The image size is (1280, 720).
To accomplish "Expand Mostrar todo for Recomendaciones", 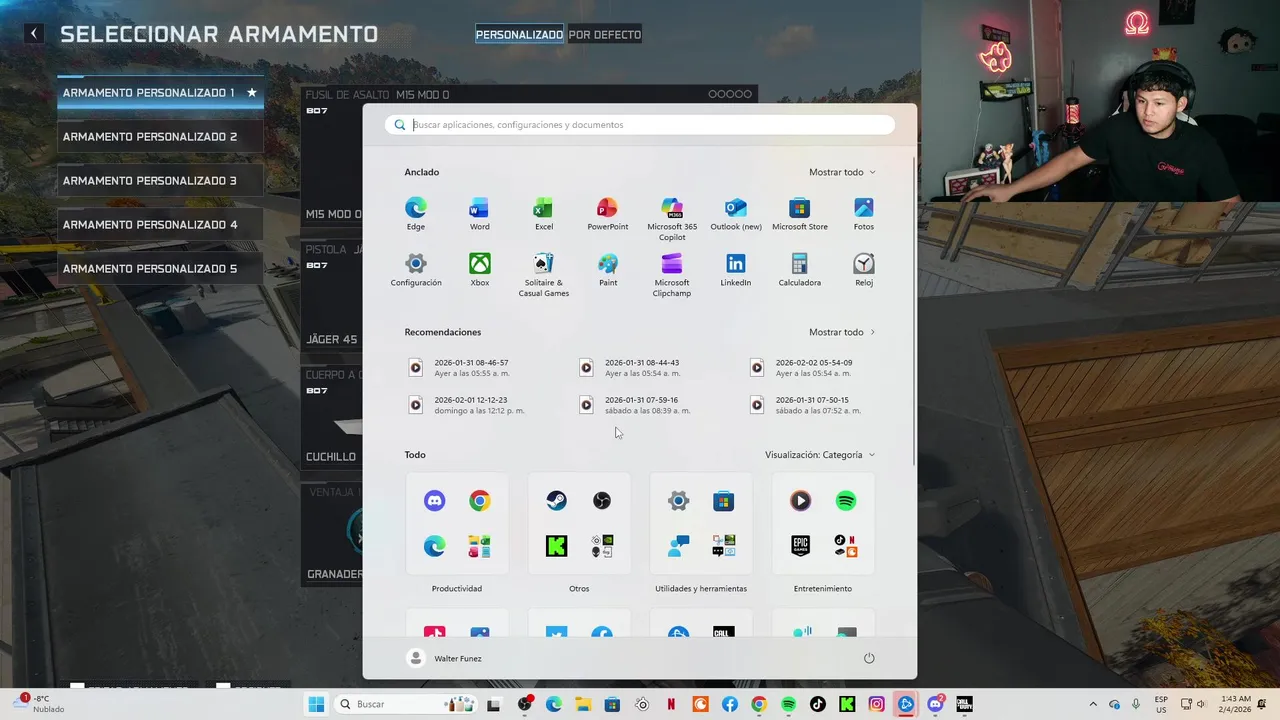I will [842, 332].
